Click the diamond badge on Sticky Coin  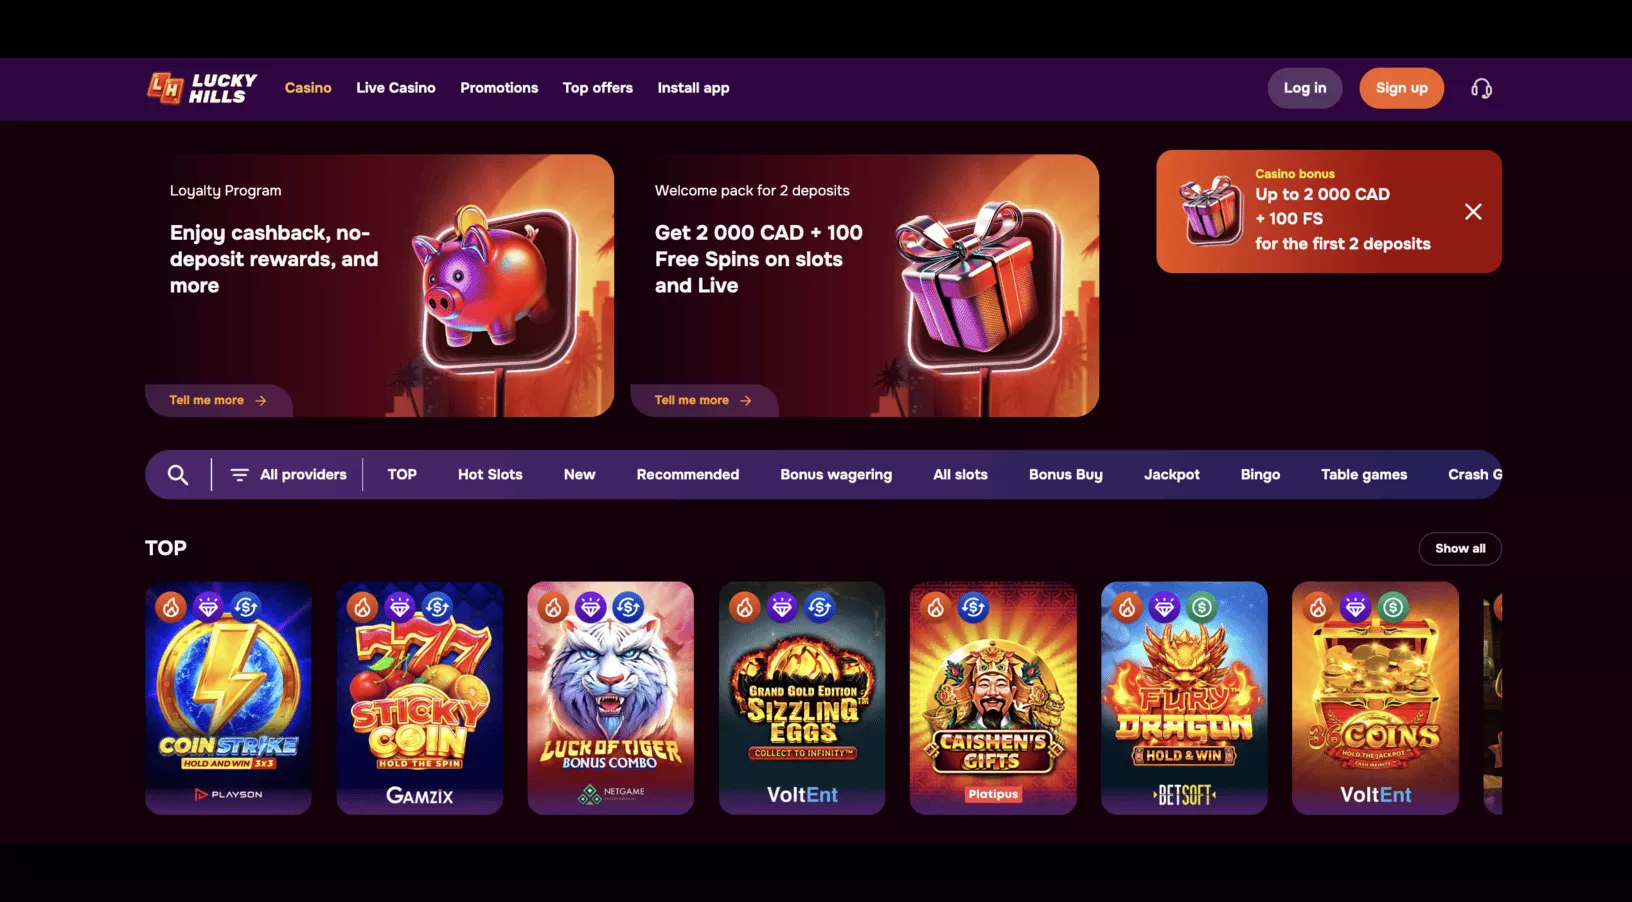click(x=400, y=607)
